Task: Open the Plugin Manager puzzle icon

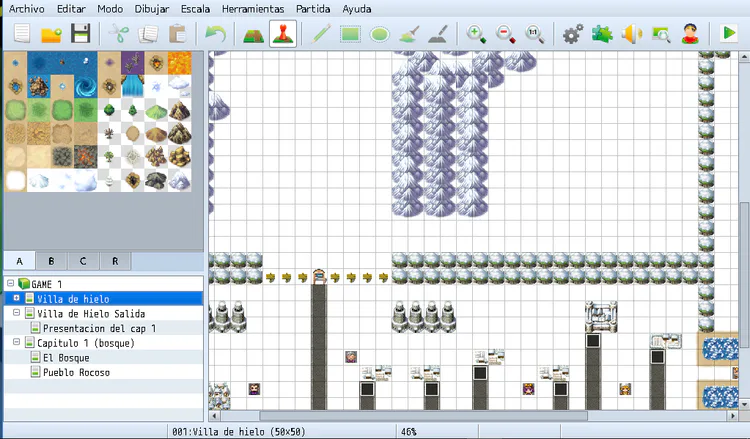Action: pyautogui.click(x=602, y=34)
